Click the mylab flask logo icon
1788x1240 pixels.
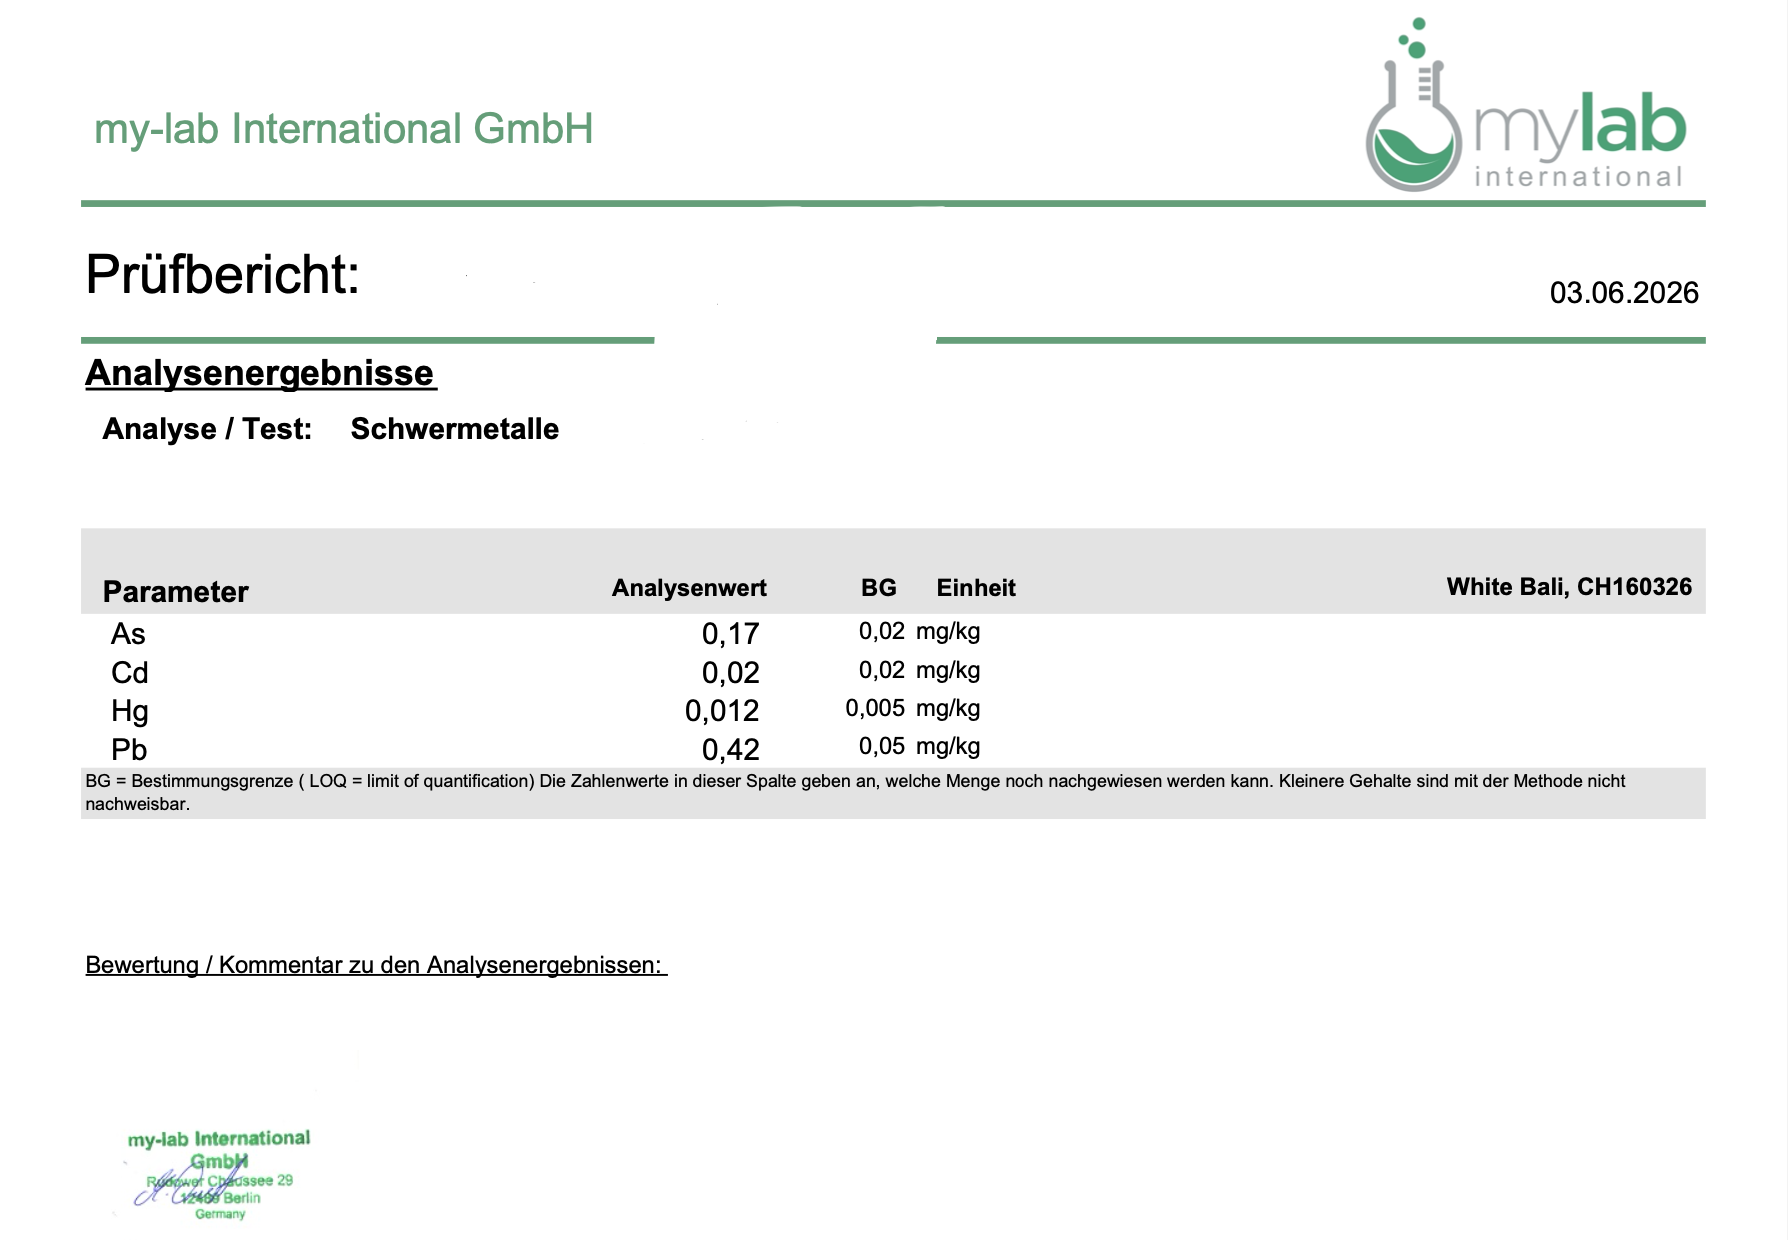point(1414,105)
